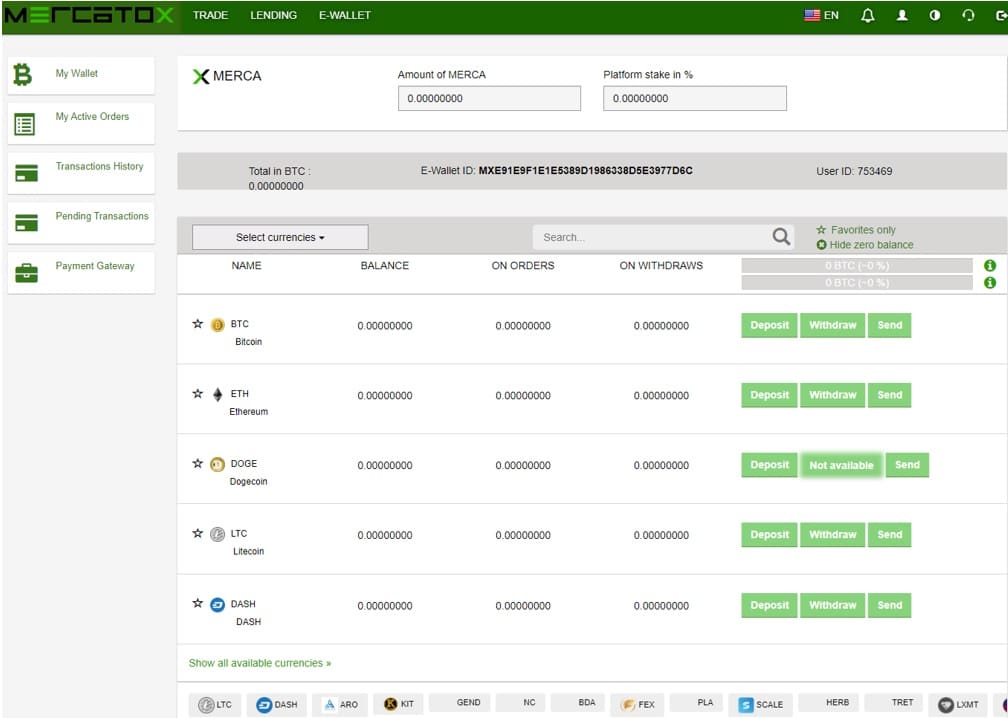This screenshot has width=1008, height=718.
Task: Go to Payment Gateway
Action: pos(81,273)
